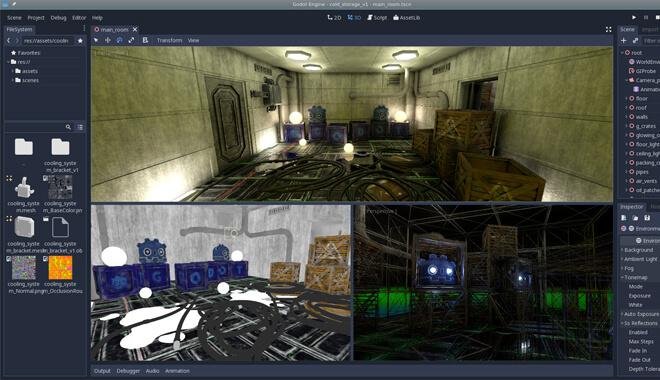Open the Scene menu
Image resolution: width=660 pixels, height=380 pixels.
click(14, 18)
